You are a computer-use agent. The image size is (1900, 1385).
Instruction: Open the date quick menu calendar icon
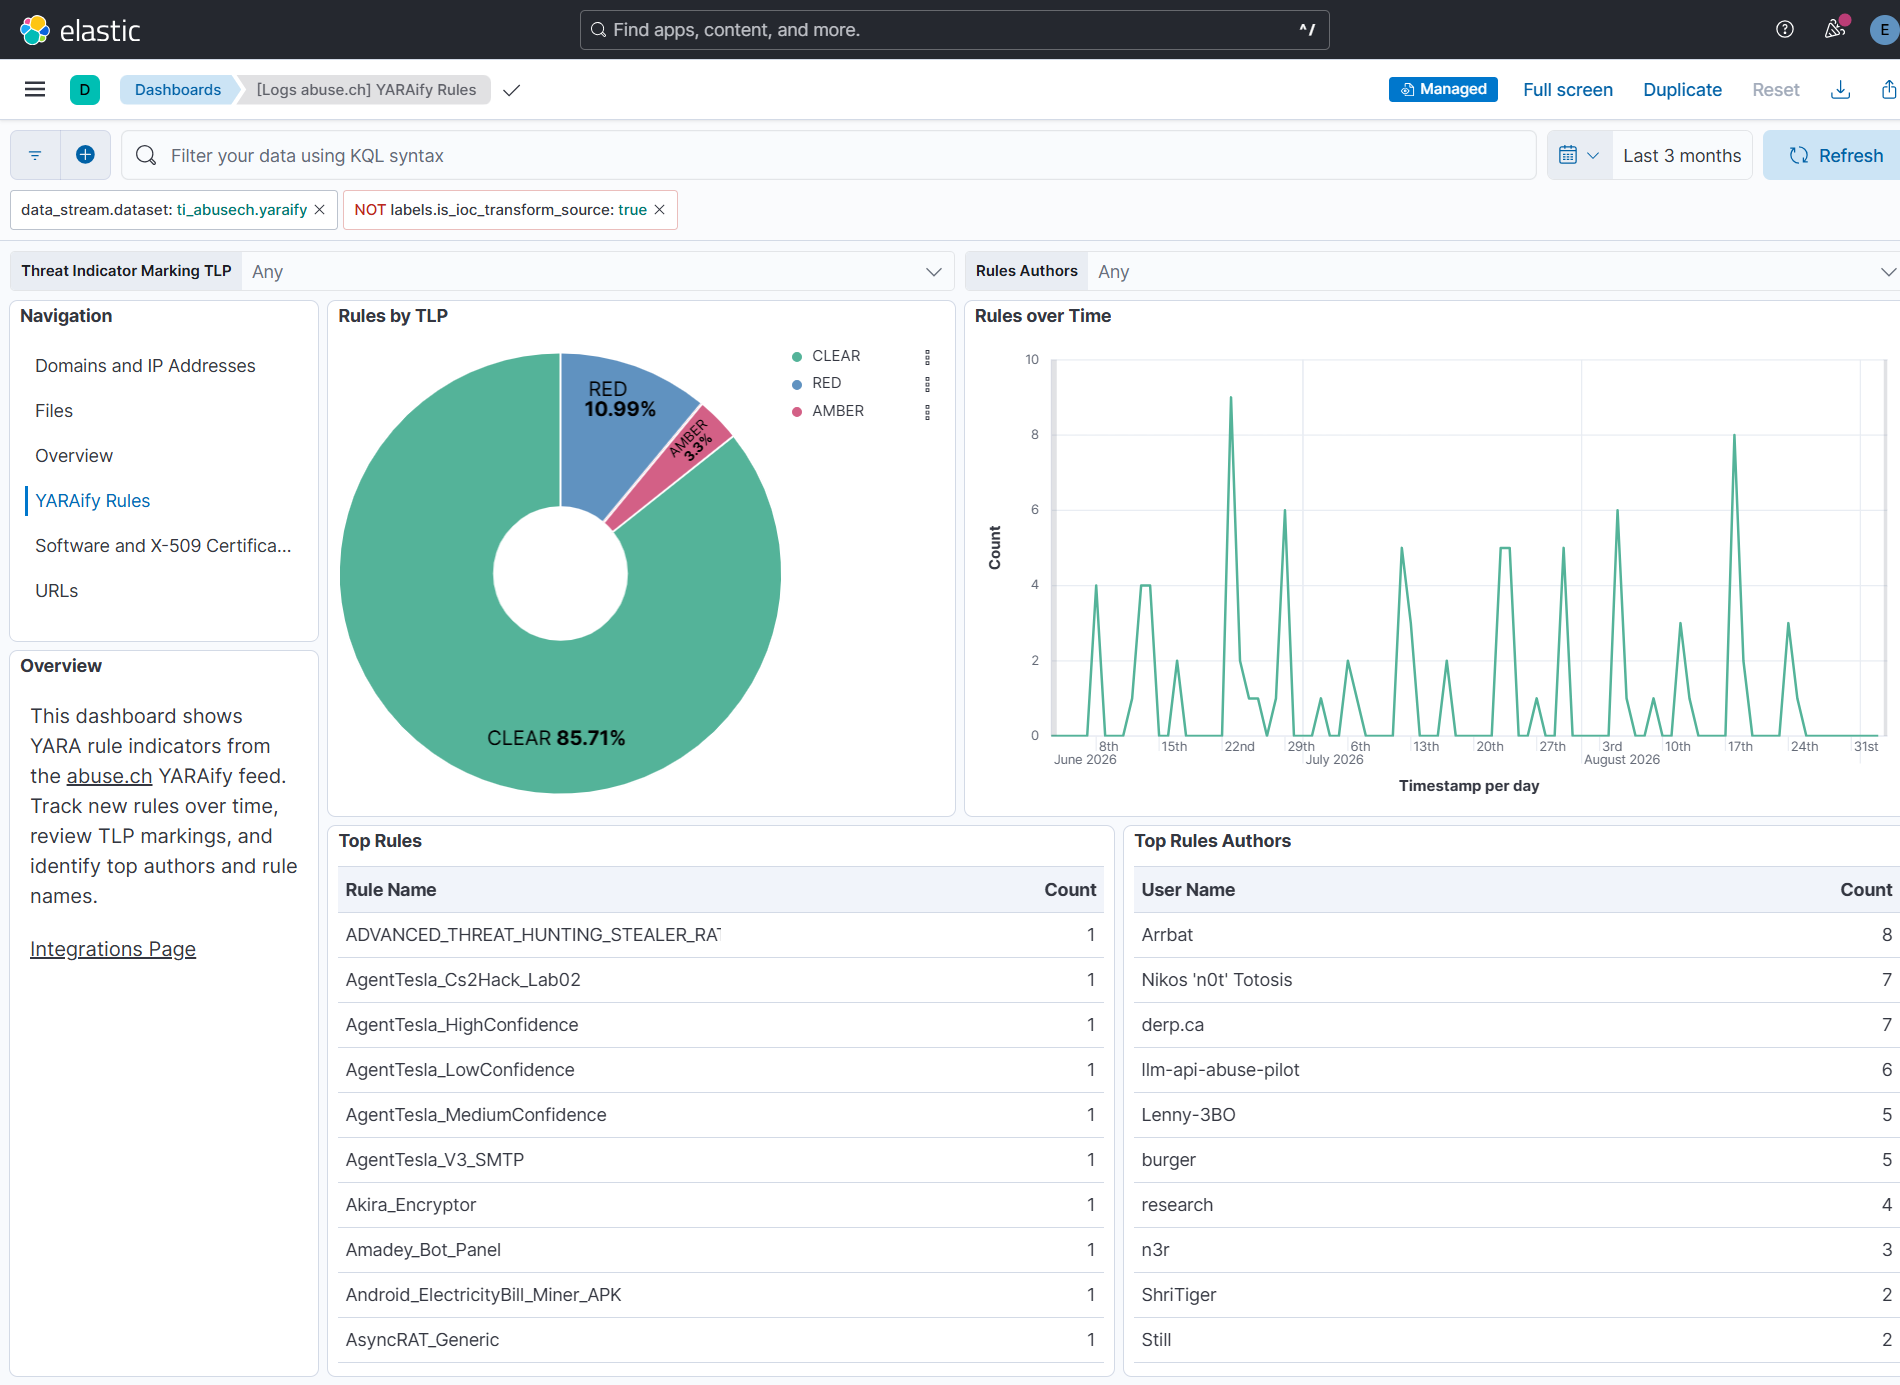click(x=1579, y=155)
